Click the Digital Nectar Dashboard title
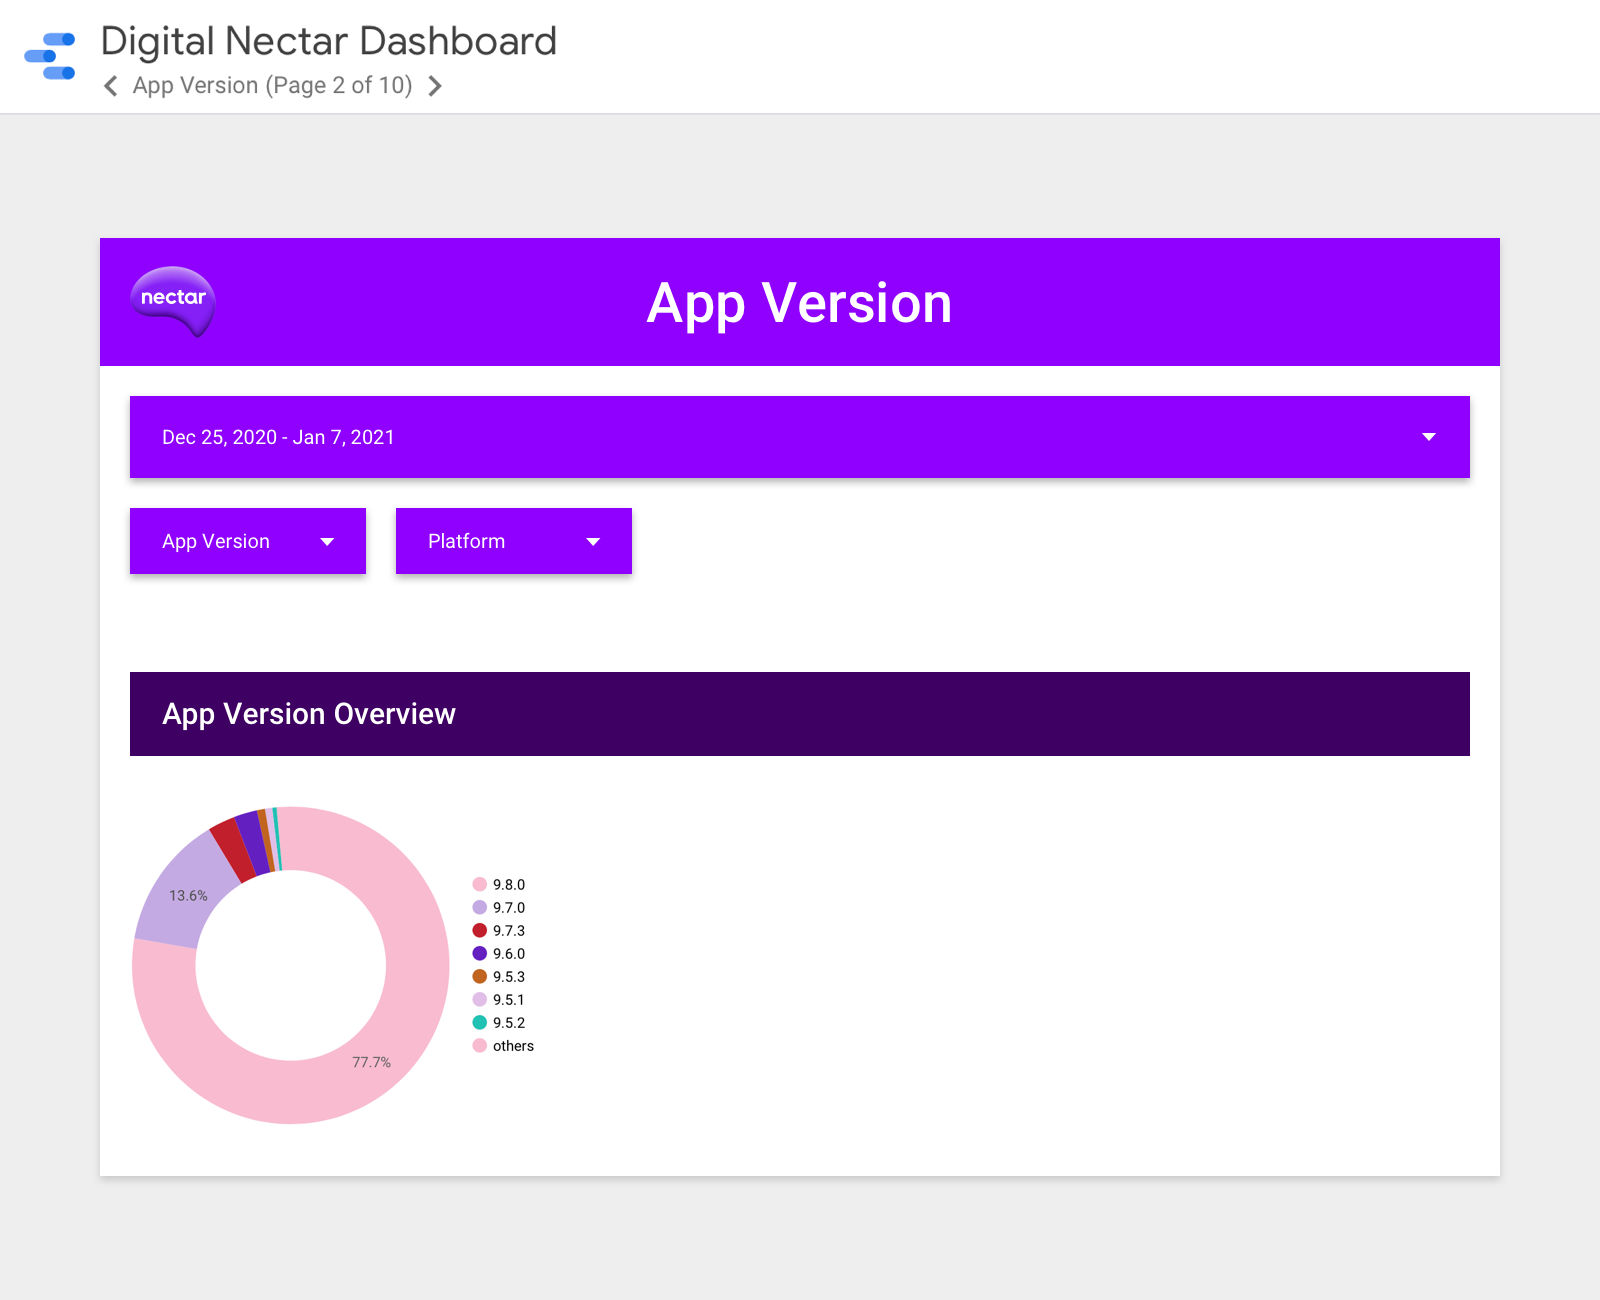 pyautogui.click(x=329, y=41)
